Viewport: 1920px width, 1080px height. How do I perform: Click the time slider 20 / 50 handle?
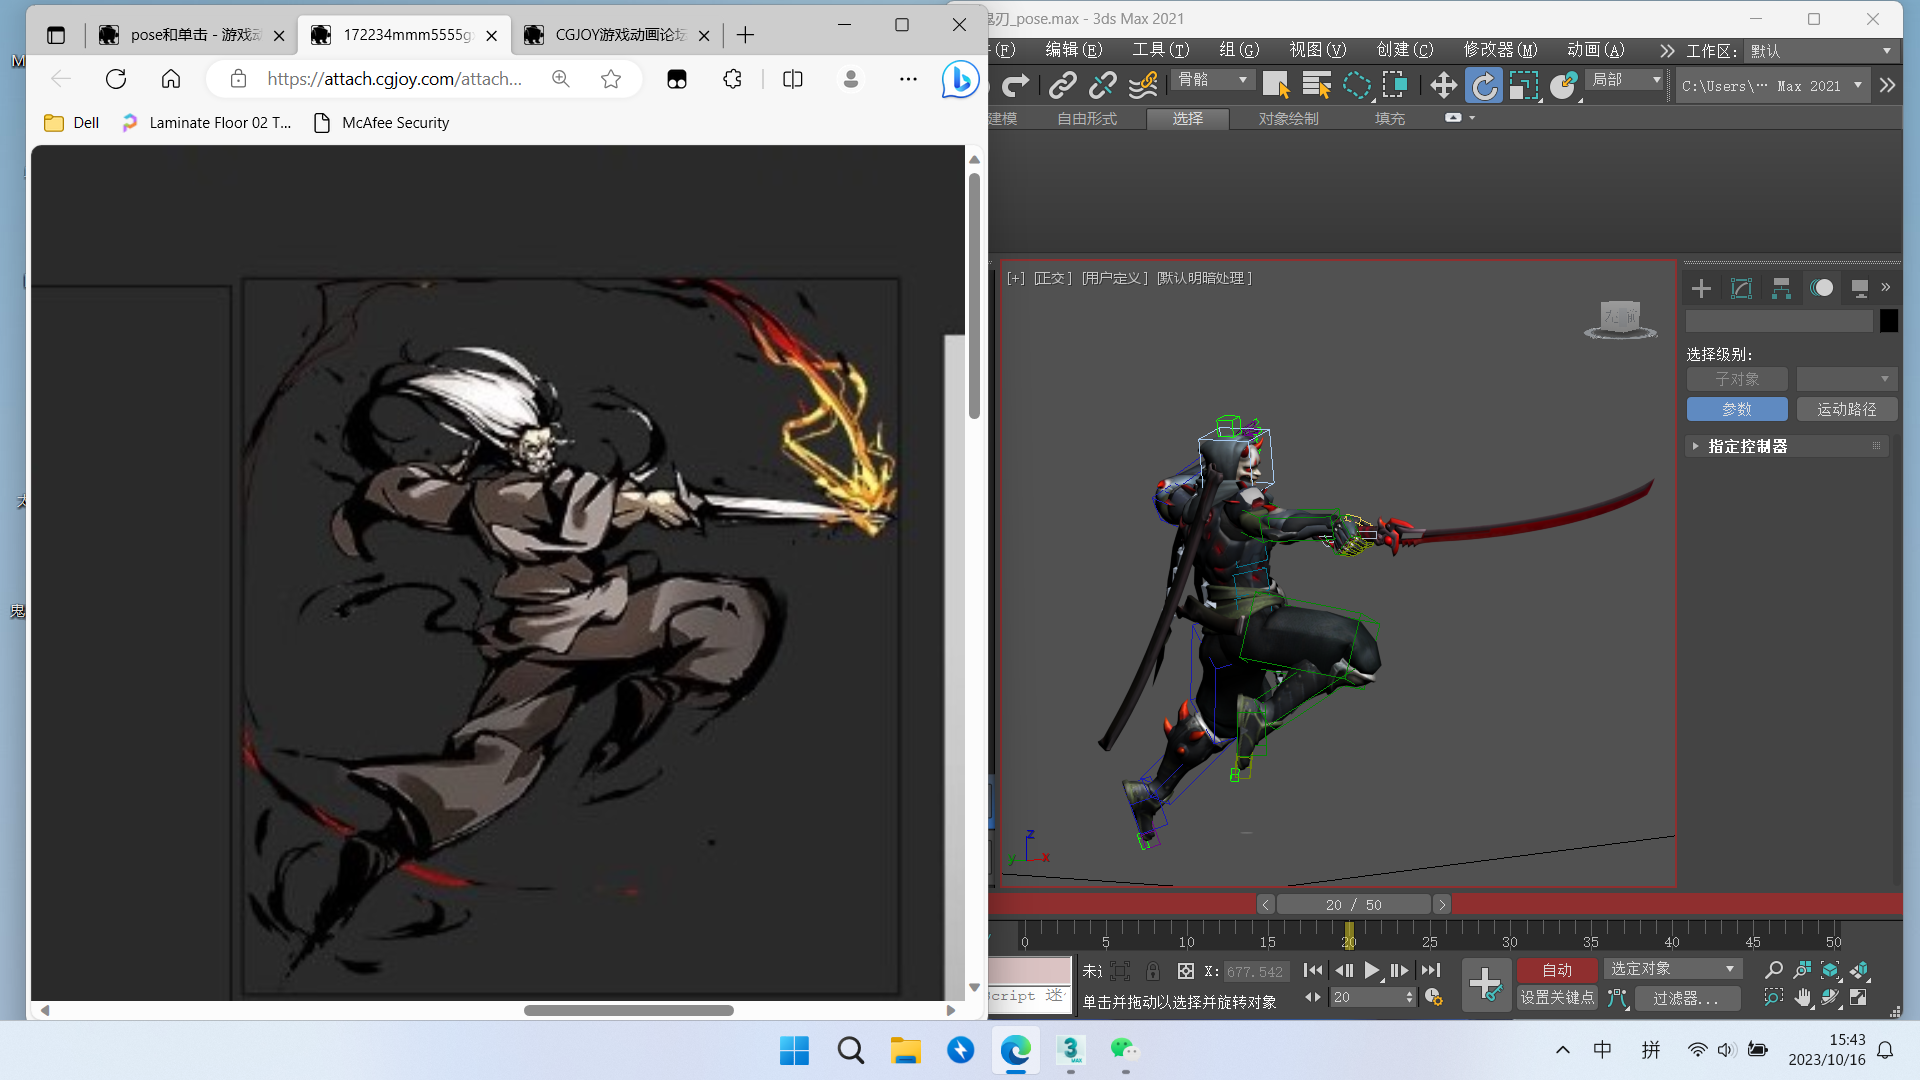1354,904
